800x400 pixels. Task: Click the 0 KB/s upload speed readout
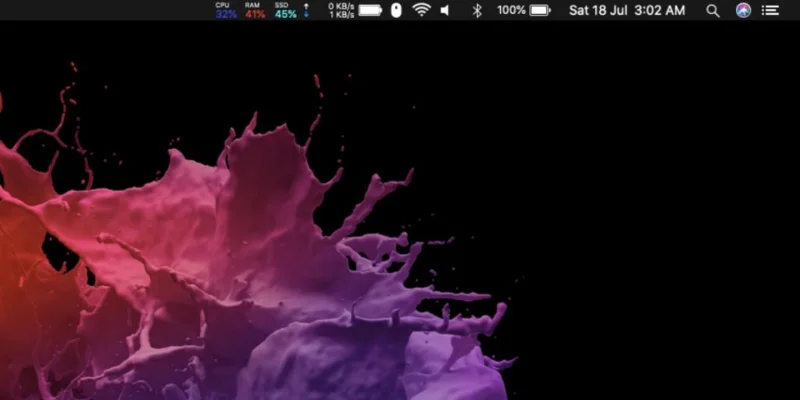(341, 6)
